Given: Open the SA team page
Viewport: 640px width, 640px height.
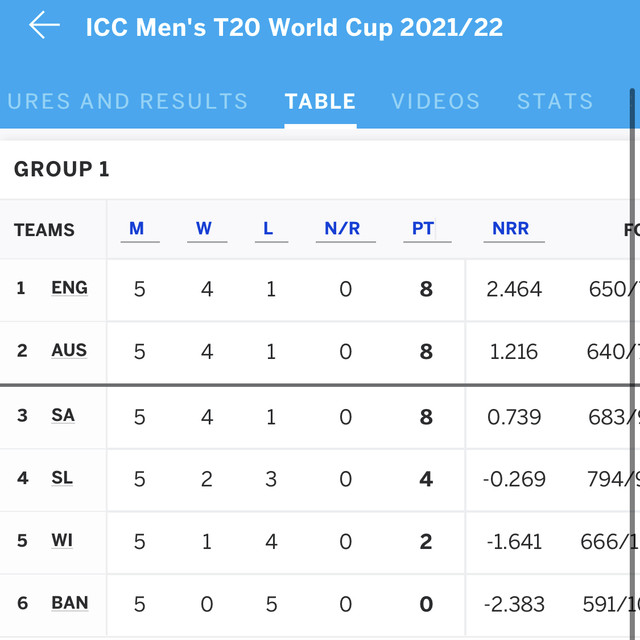Looking at the screenshot, I should pyautogui.click(x=63, y=416).
